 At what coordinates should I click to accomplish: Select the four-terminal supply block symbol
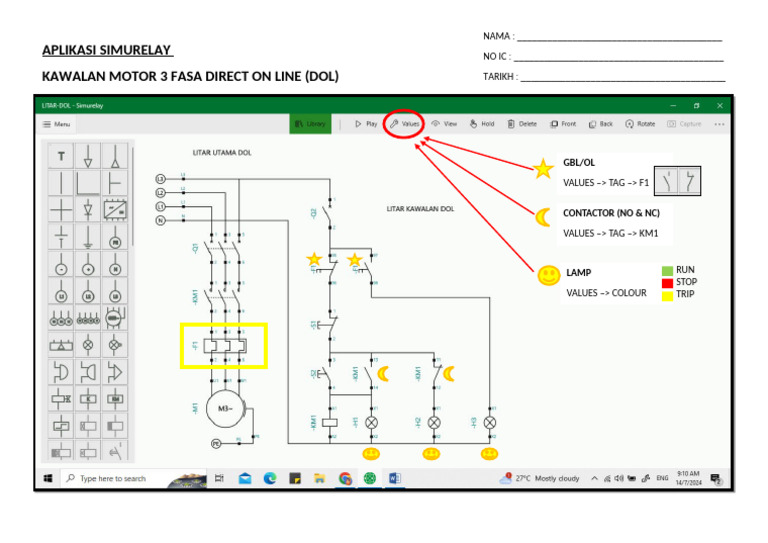88,319
